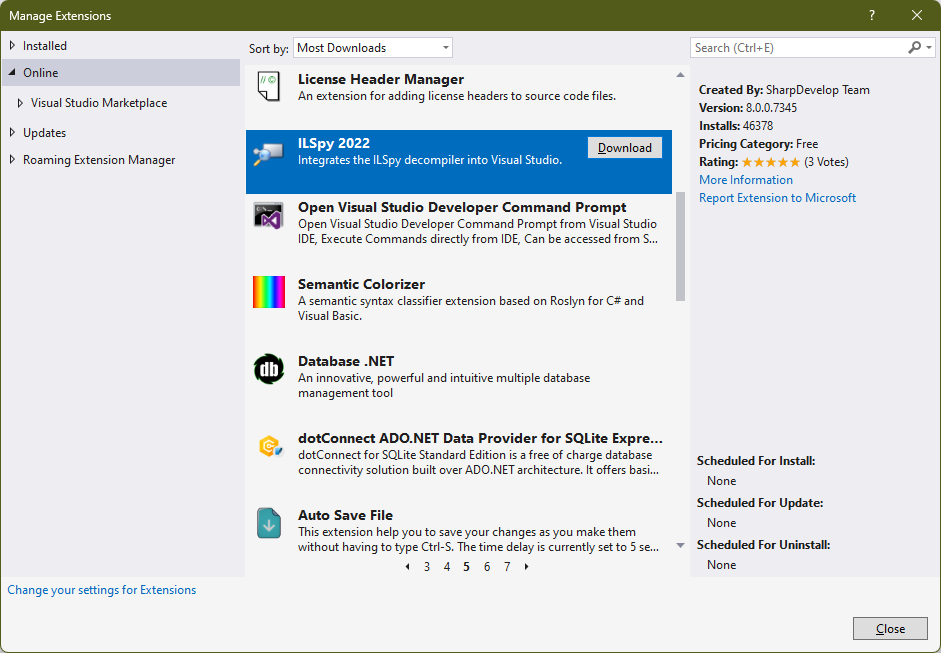Go to previous page arrow
Screen dimensions: 941x653
(407, 567)
